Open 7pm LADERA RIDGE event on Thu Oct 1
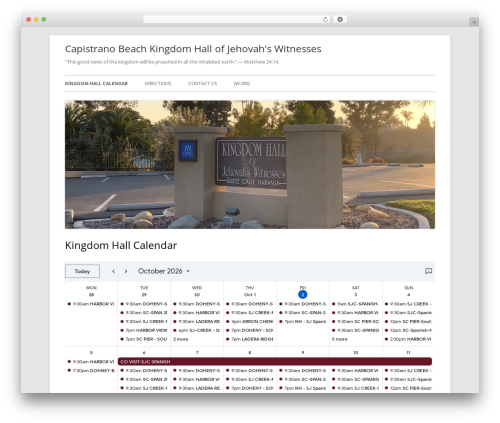This screenshot has height=423, width=500. pyautogui.click(x=250, y=339)
